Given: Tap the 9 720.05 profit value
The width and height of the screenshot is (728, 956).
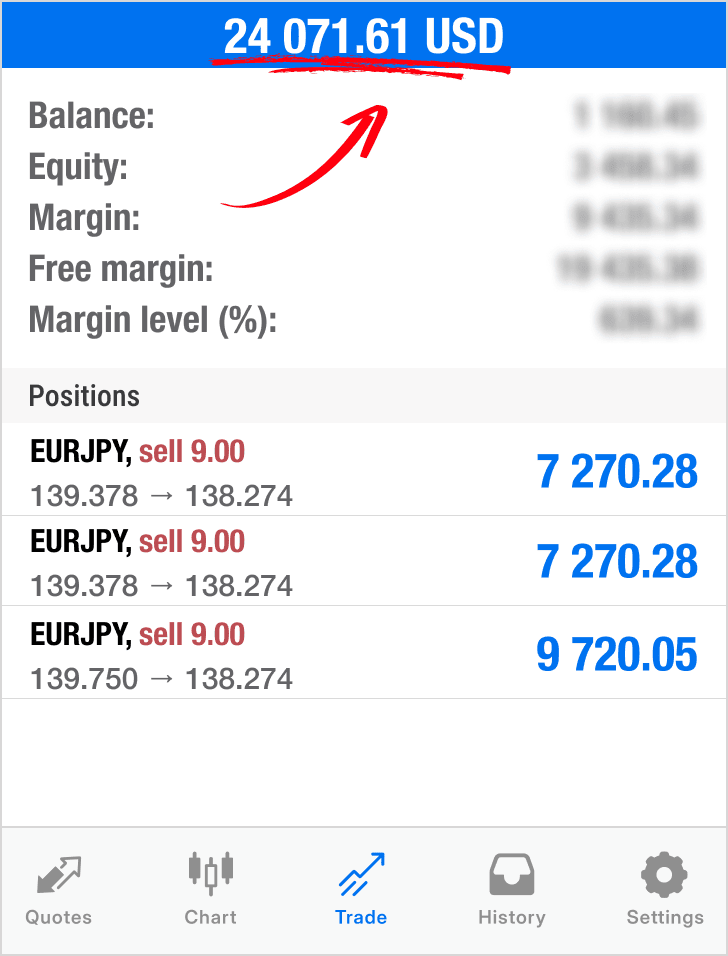Looking at the screenshot, I should pos(616,654).
